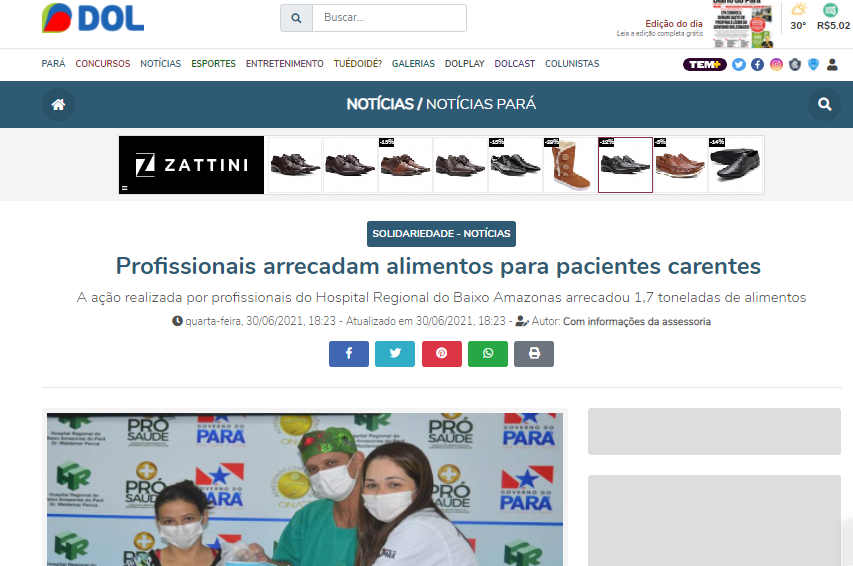The image size is (853, 566).
Task: Open search in the blue section bar
Action: (825, 104)
